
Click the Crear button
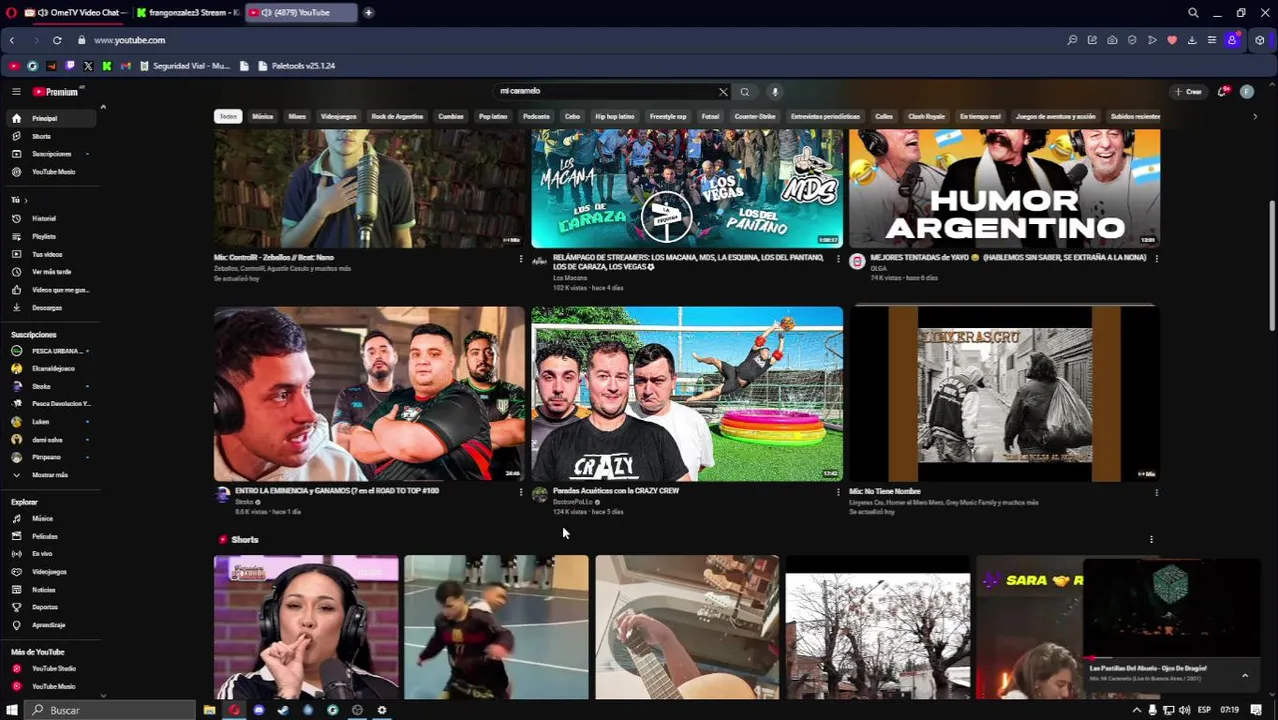(1189, 91)
